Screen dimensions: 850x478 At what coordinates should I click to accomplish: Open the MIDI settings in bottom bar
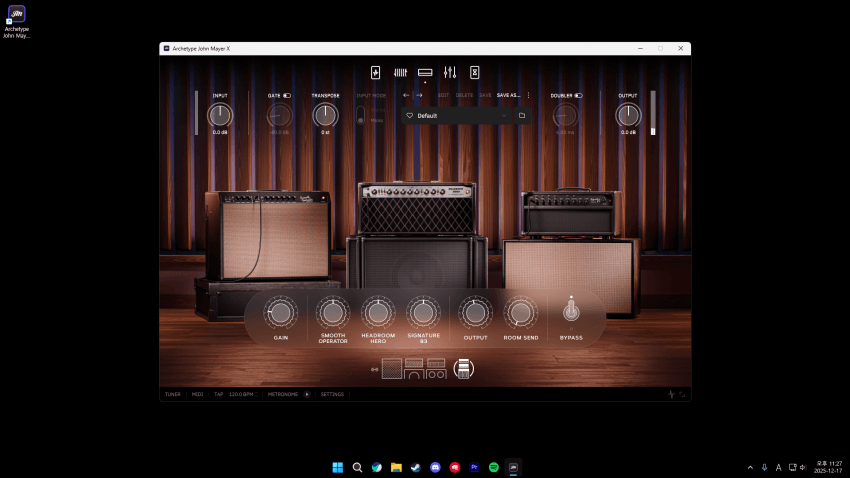(x=197, y=394)
